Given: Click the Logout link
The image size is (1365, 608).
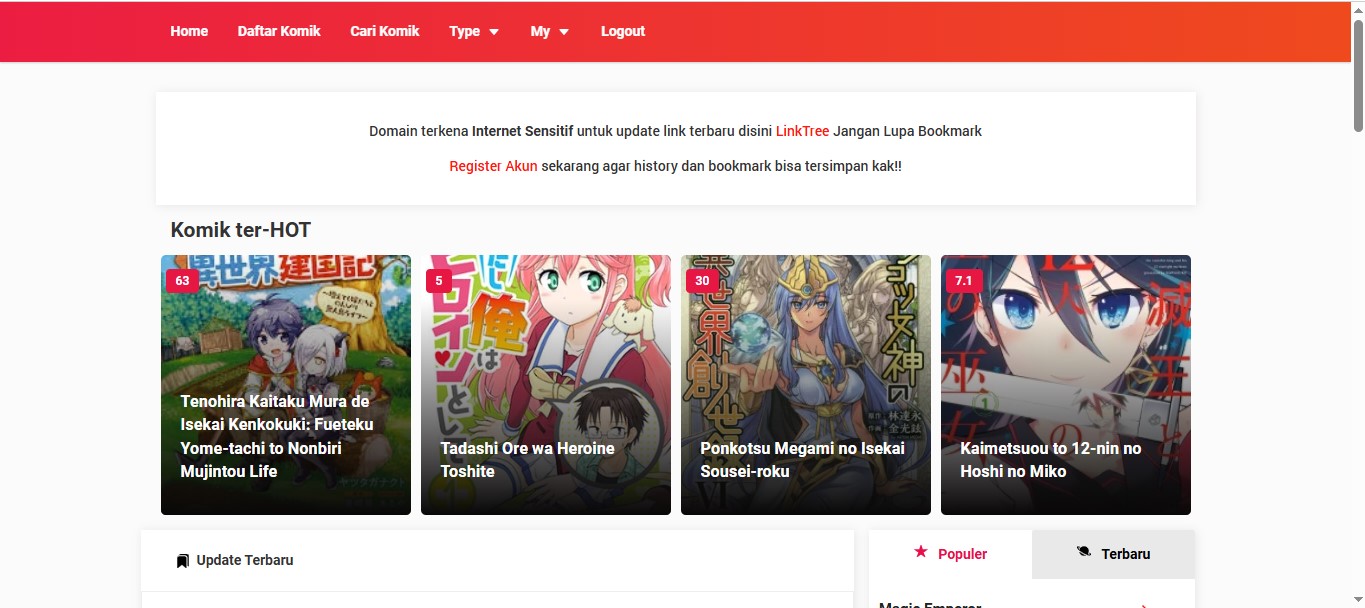Looking at the screenshot, I should (x=623, y=31).
